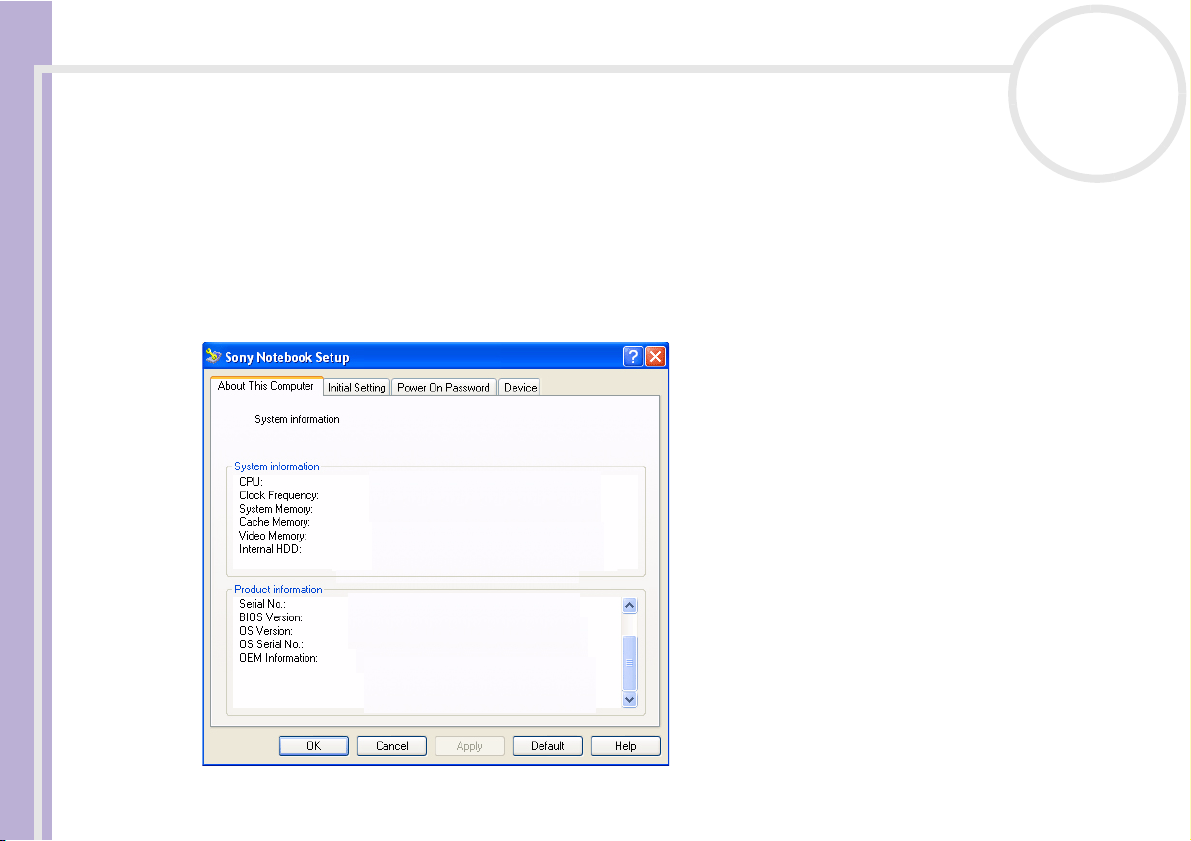Click the greyed-out Apply button
The height and width of the screenshot is (841, 1191).
(x=469, y=746)
